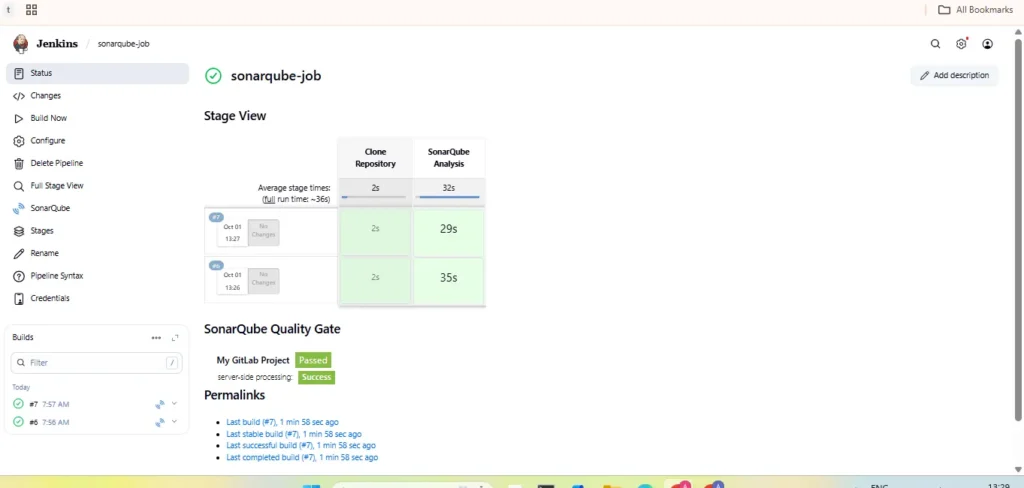
Task: Expand the Builds panel with the expand icon
Action: click(x=175, y=338)
